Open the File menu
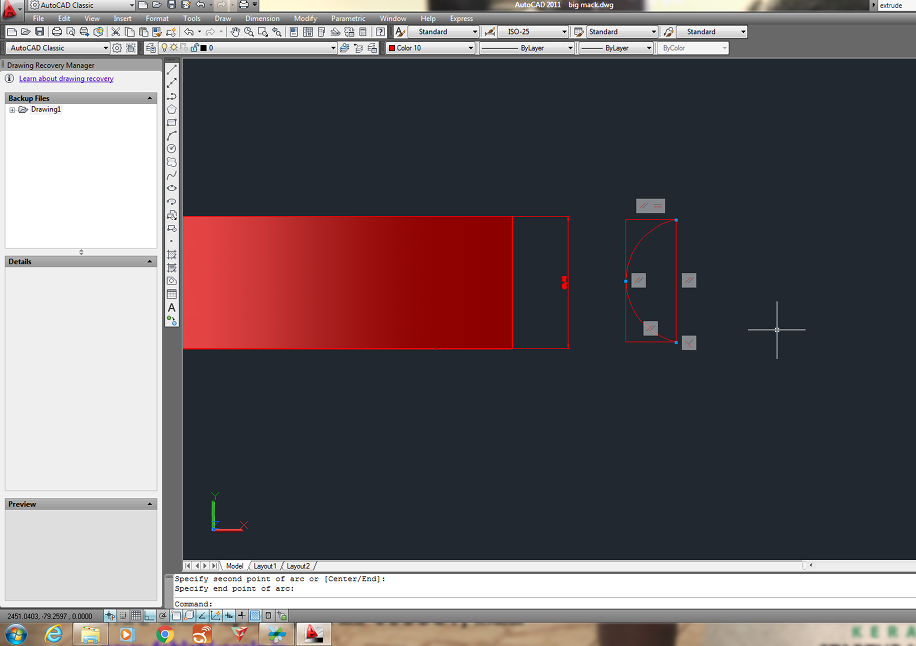 pos(39,18)
